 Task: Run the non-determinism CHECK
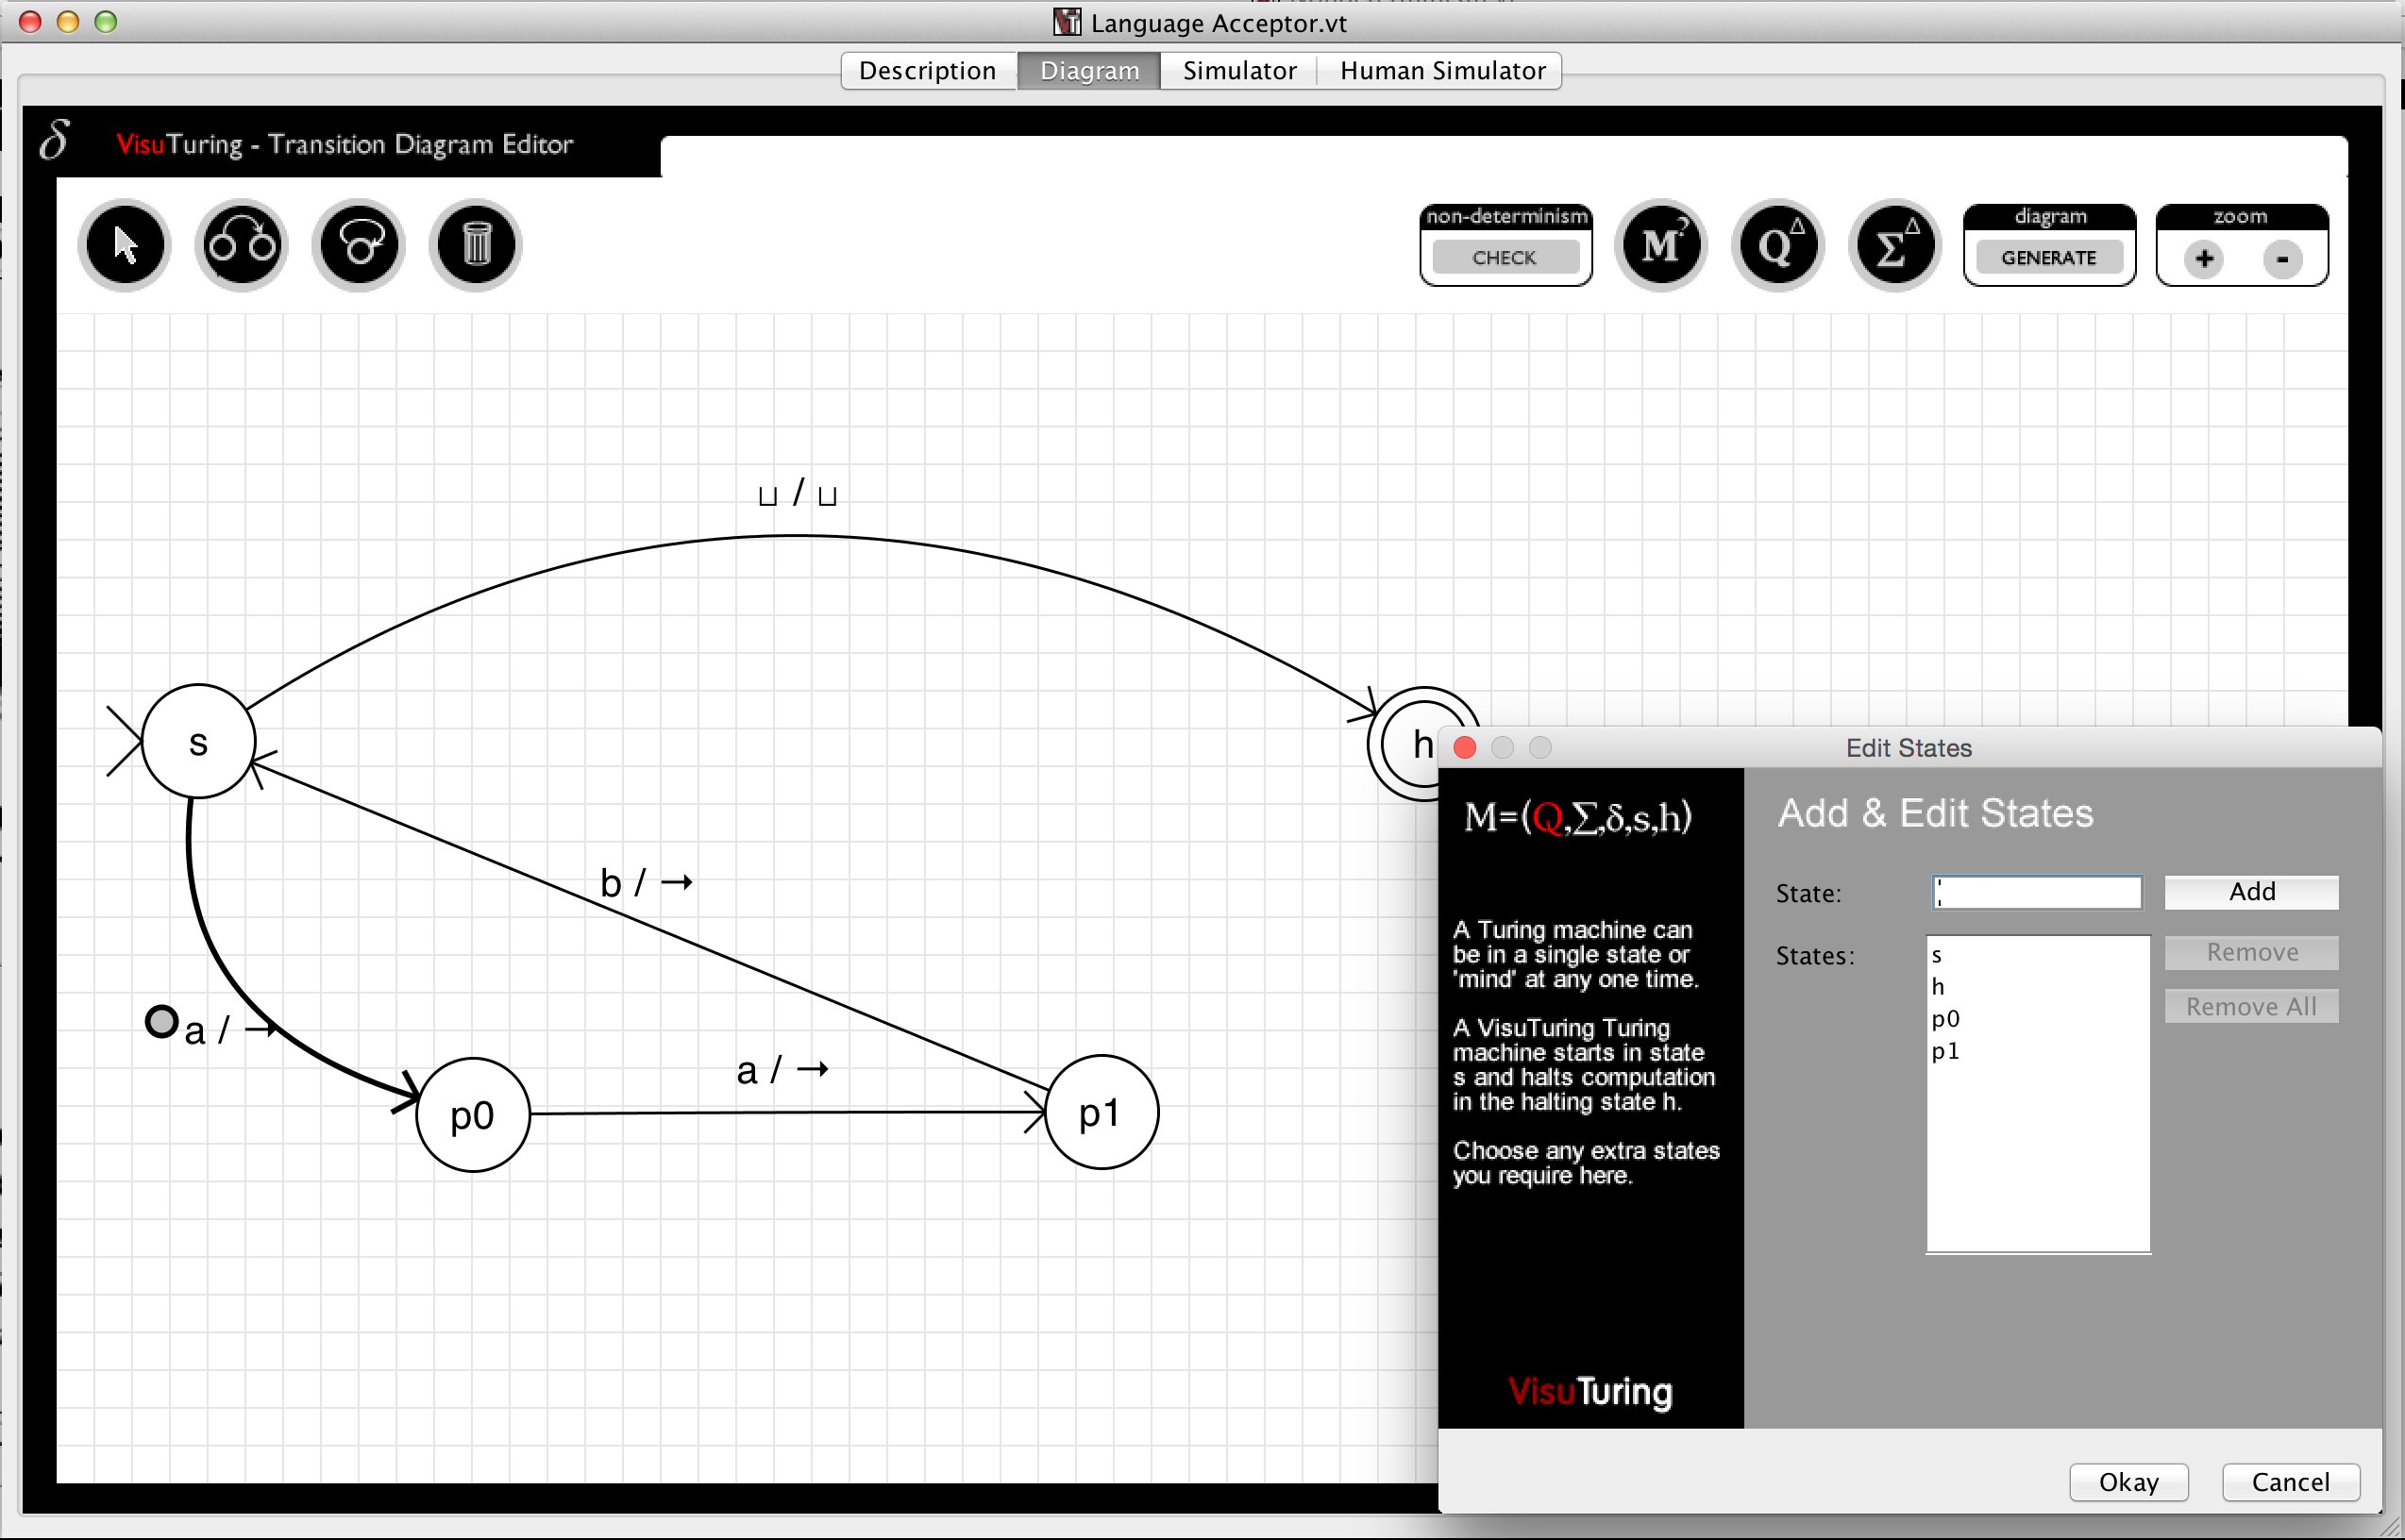(x=1505, y=258)
